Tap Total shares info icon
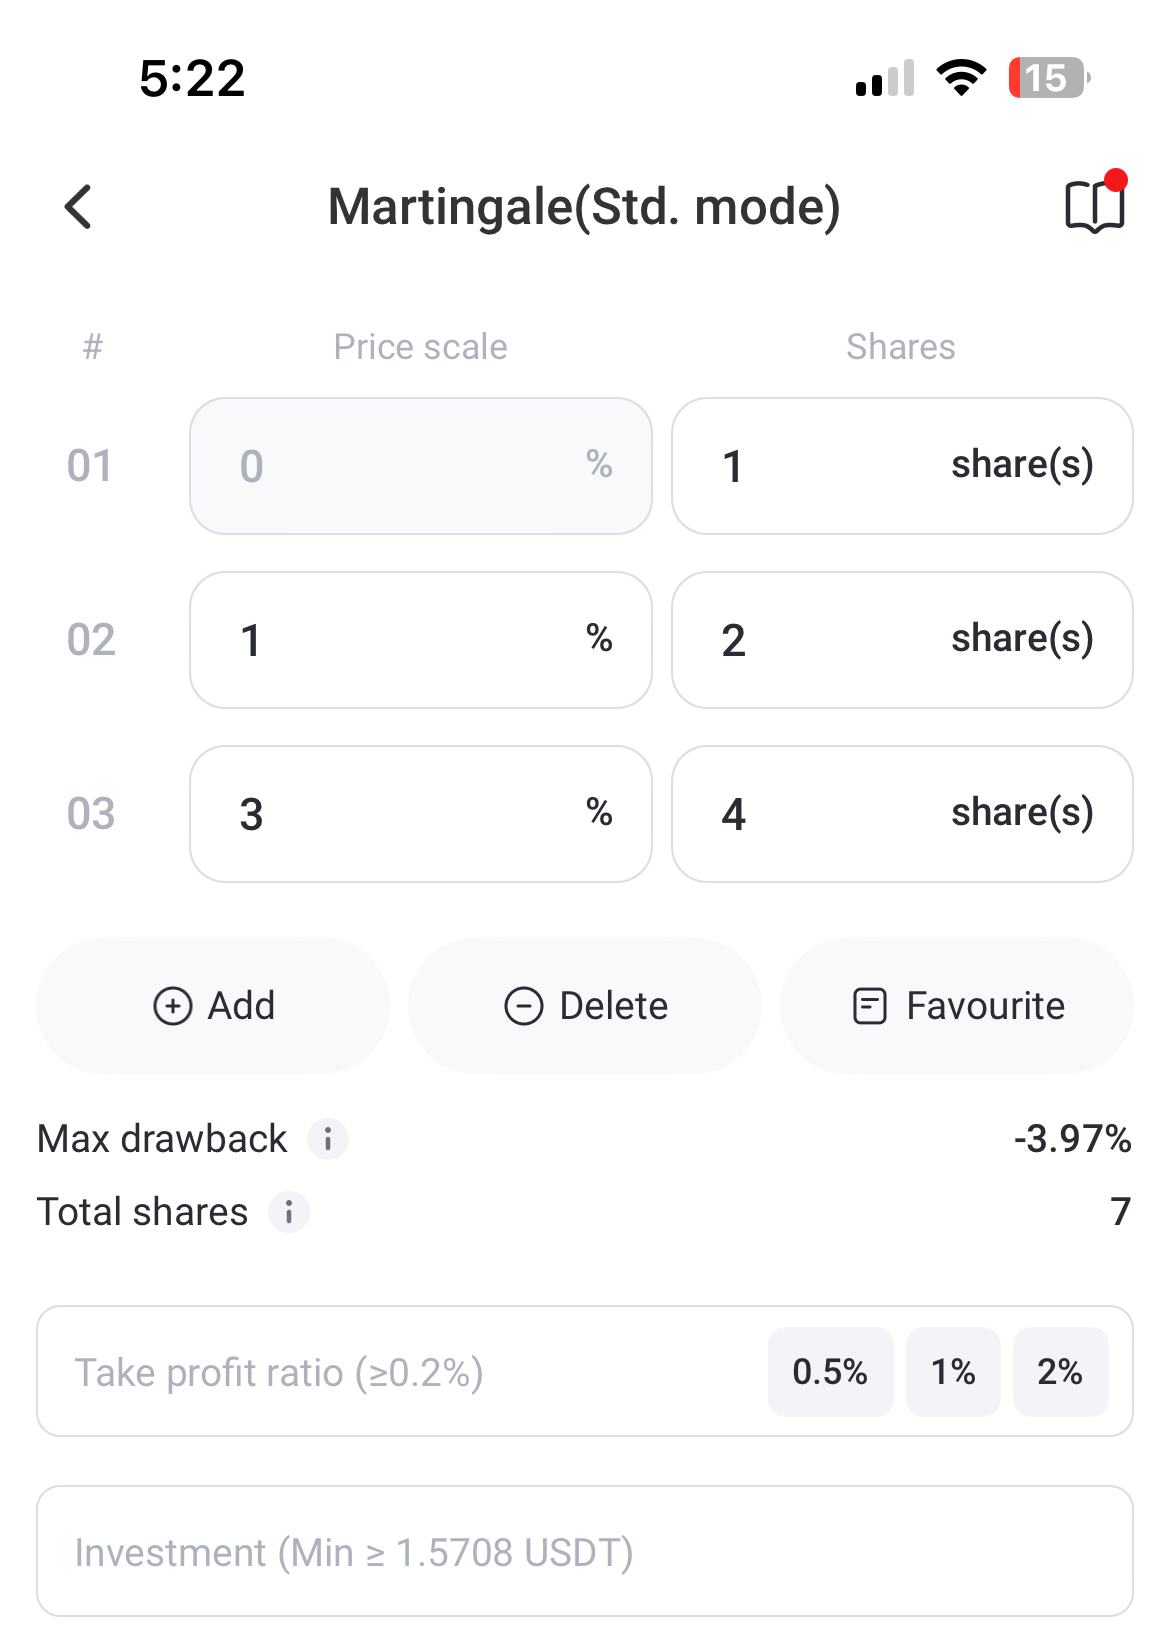The width and height of the screenshot is (1170, 1646). pyautogui.click(x=289, y=1212)
